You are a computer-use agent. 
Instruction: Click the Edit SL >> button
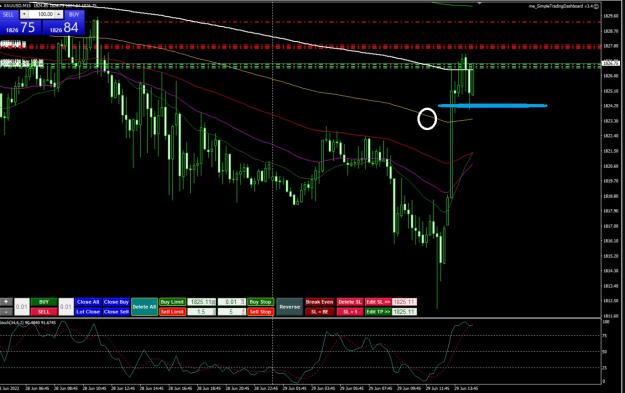378,302
